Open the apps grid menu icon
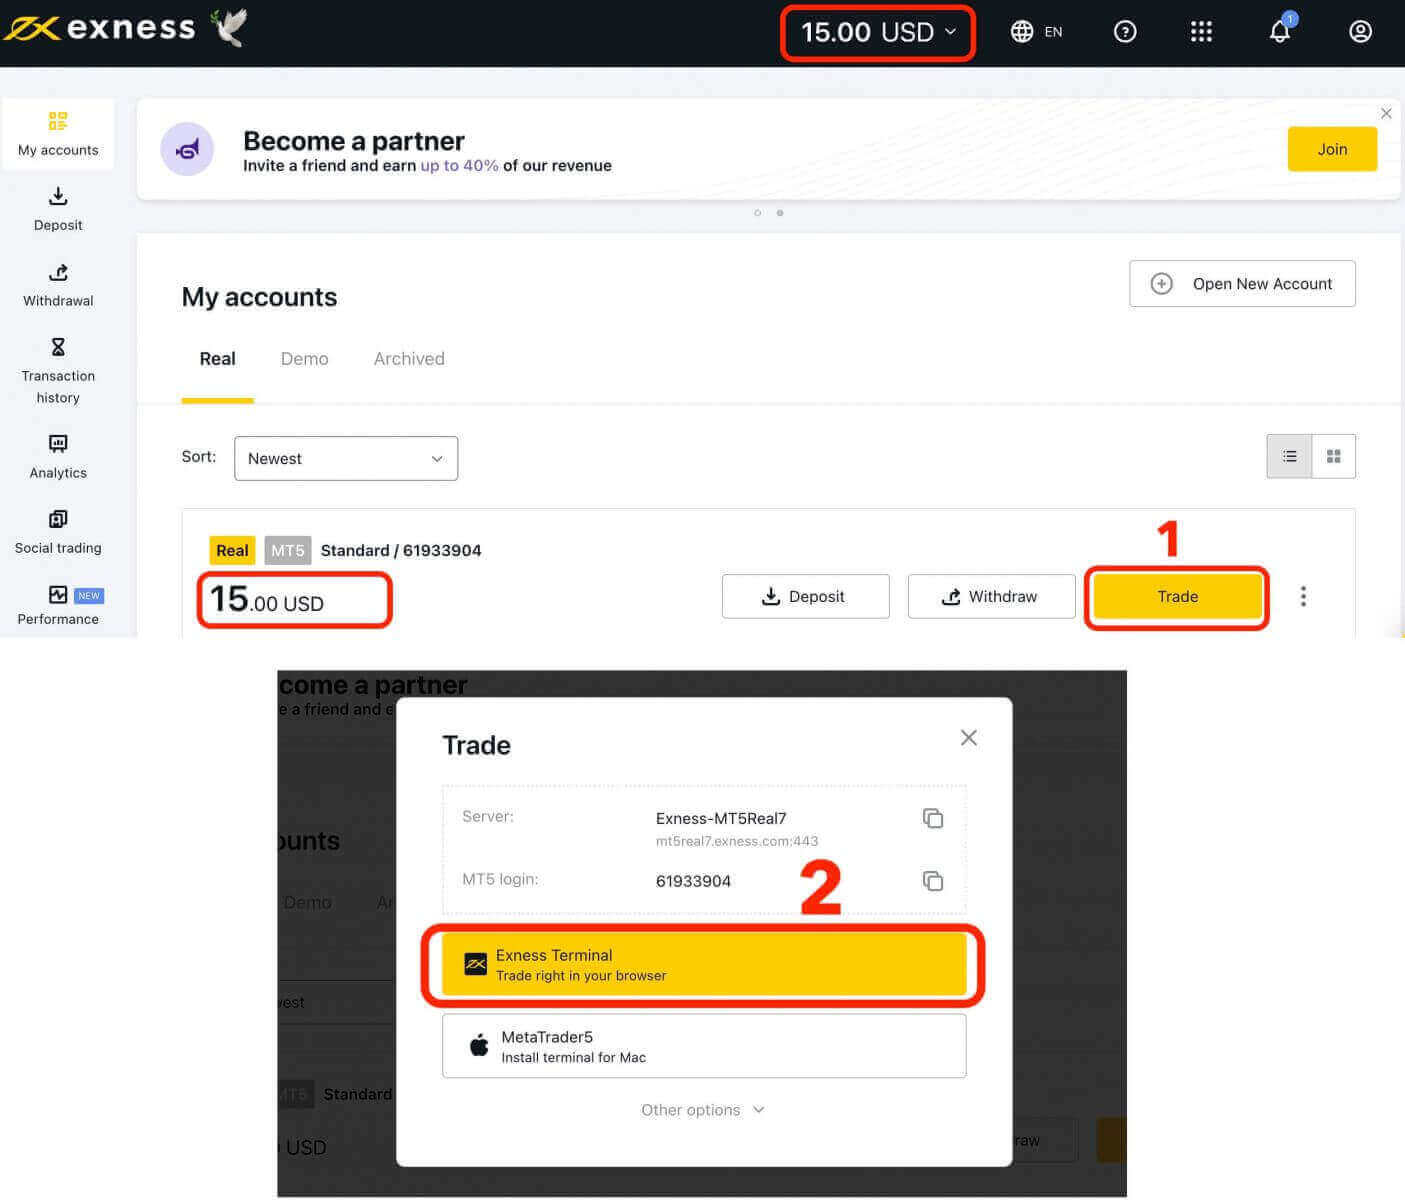The height and width of the screenshot is (1200, 1405). (x=1201, y=32)
